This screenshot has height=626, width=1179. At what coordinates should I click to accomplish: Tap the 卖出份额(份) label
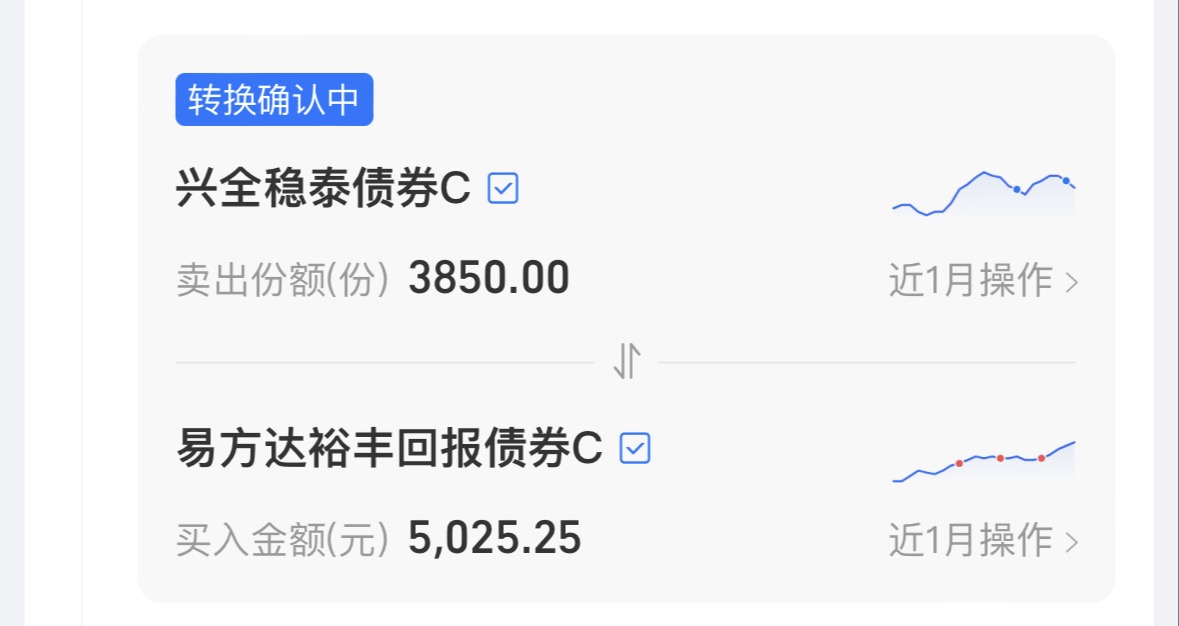coord(281,281)
